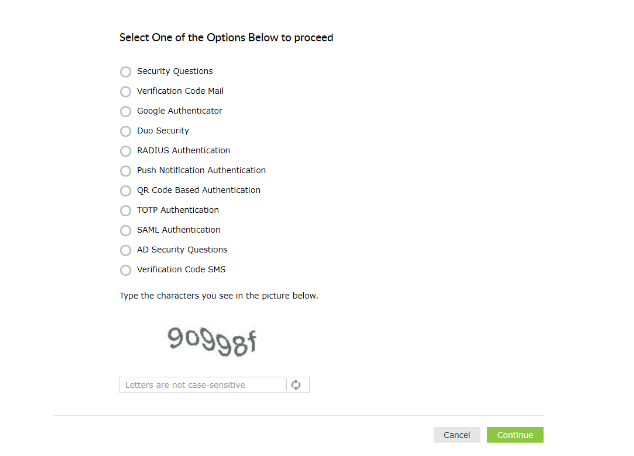Pick AD Security Questions option
634x456 pixels.
point(125,250)
